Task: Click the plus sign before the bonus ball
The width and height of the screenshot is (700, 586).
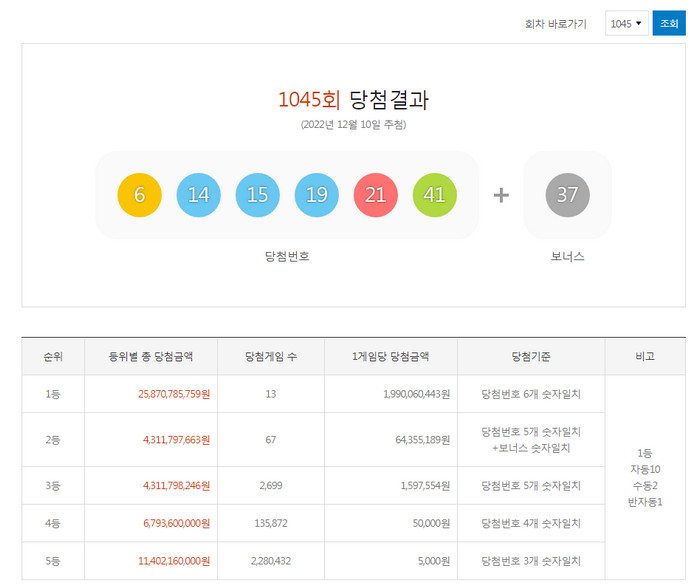Action: pyautogui.click(x=501, y=195)
